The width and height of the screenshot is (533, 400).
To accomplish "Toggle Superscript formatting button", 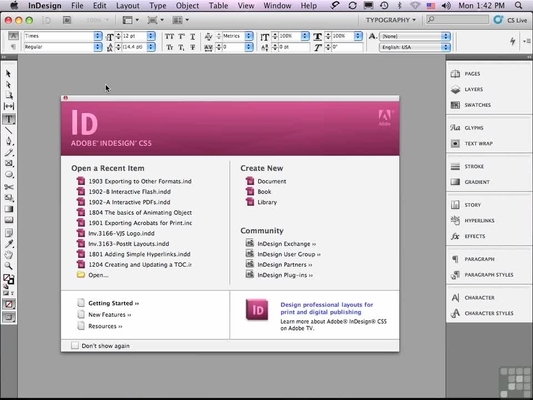I will 182,36.
